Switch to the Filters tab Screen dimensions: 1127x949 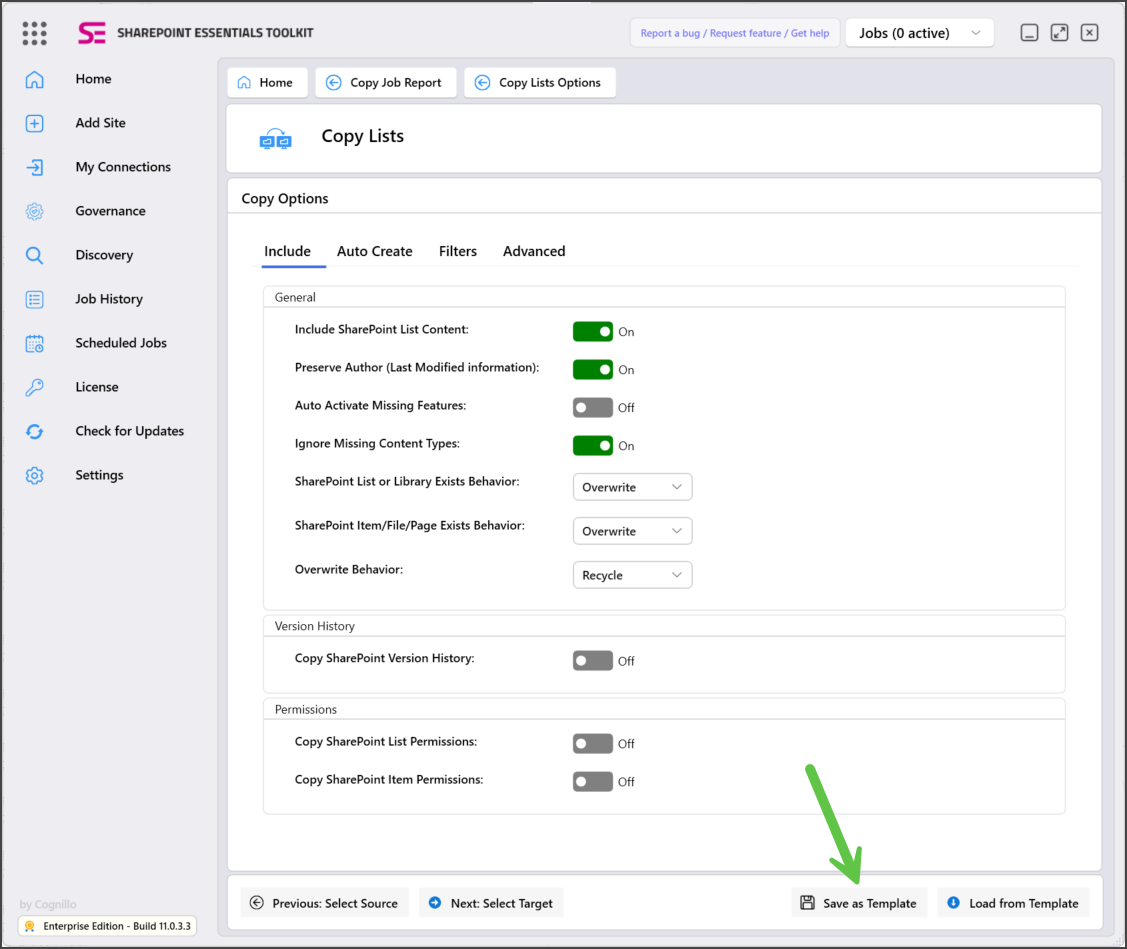pos(458,251)
